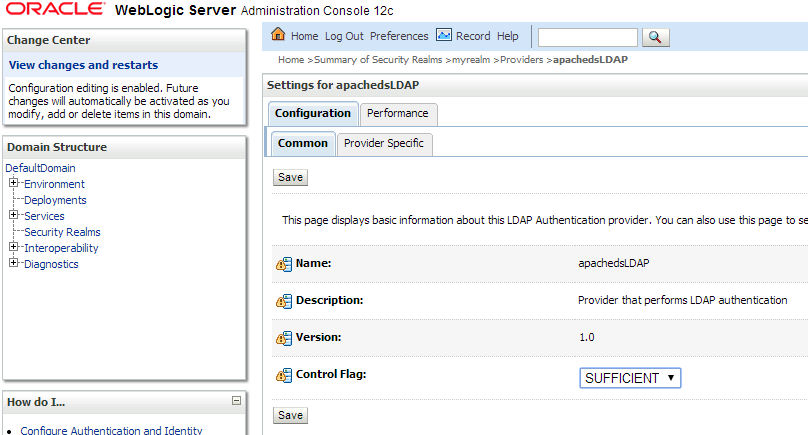Click the Oracle logo
Image resolution: width=808 pixels, height=435 pixels.
point(55,9)
